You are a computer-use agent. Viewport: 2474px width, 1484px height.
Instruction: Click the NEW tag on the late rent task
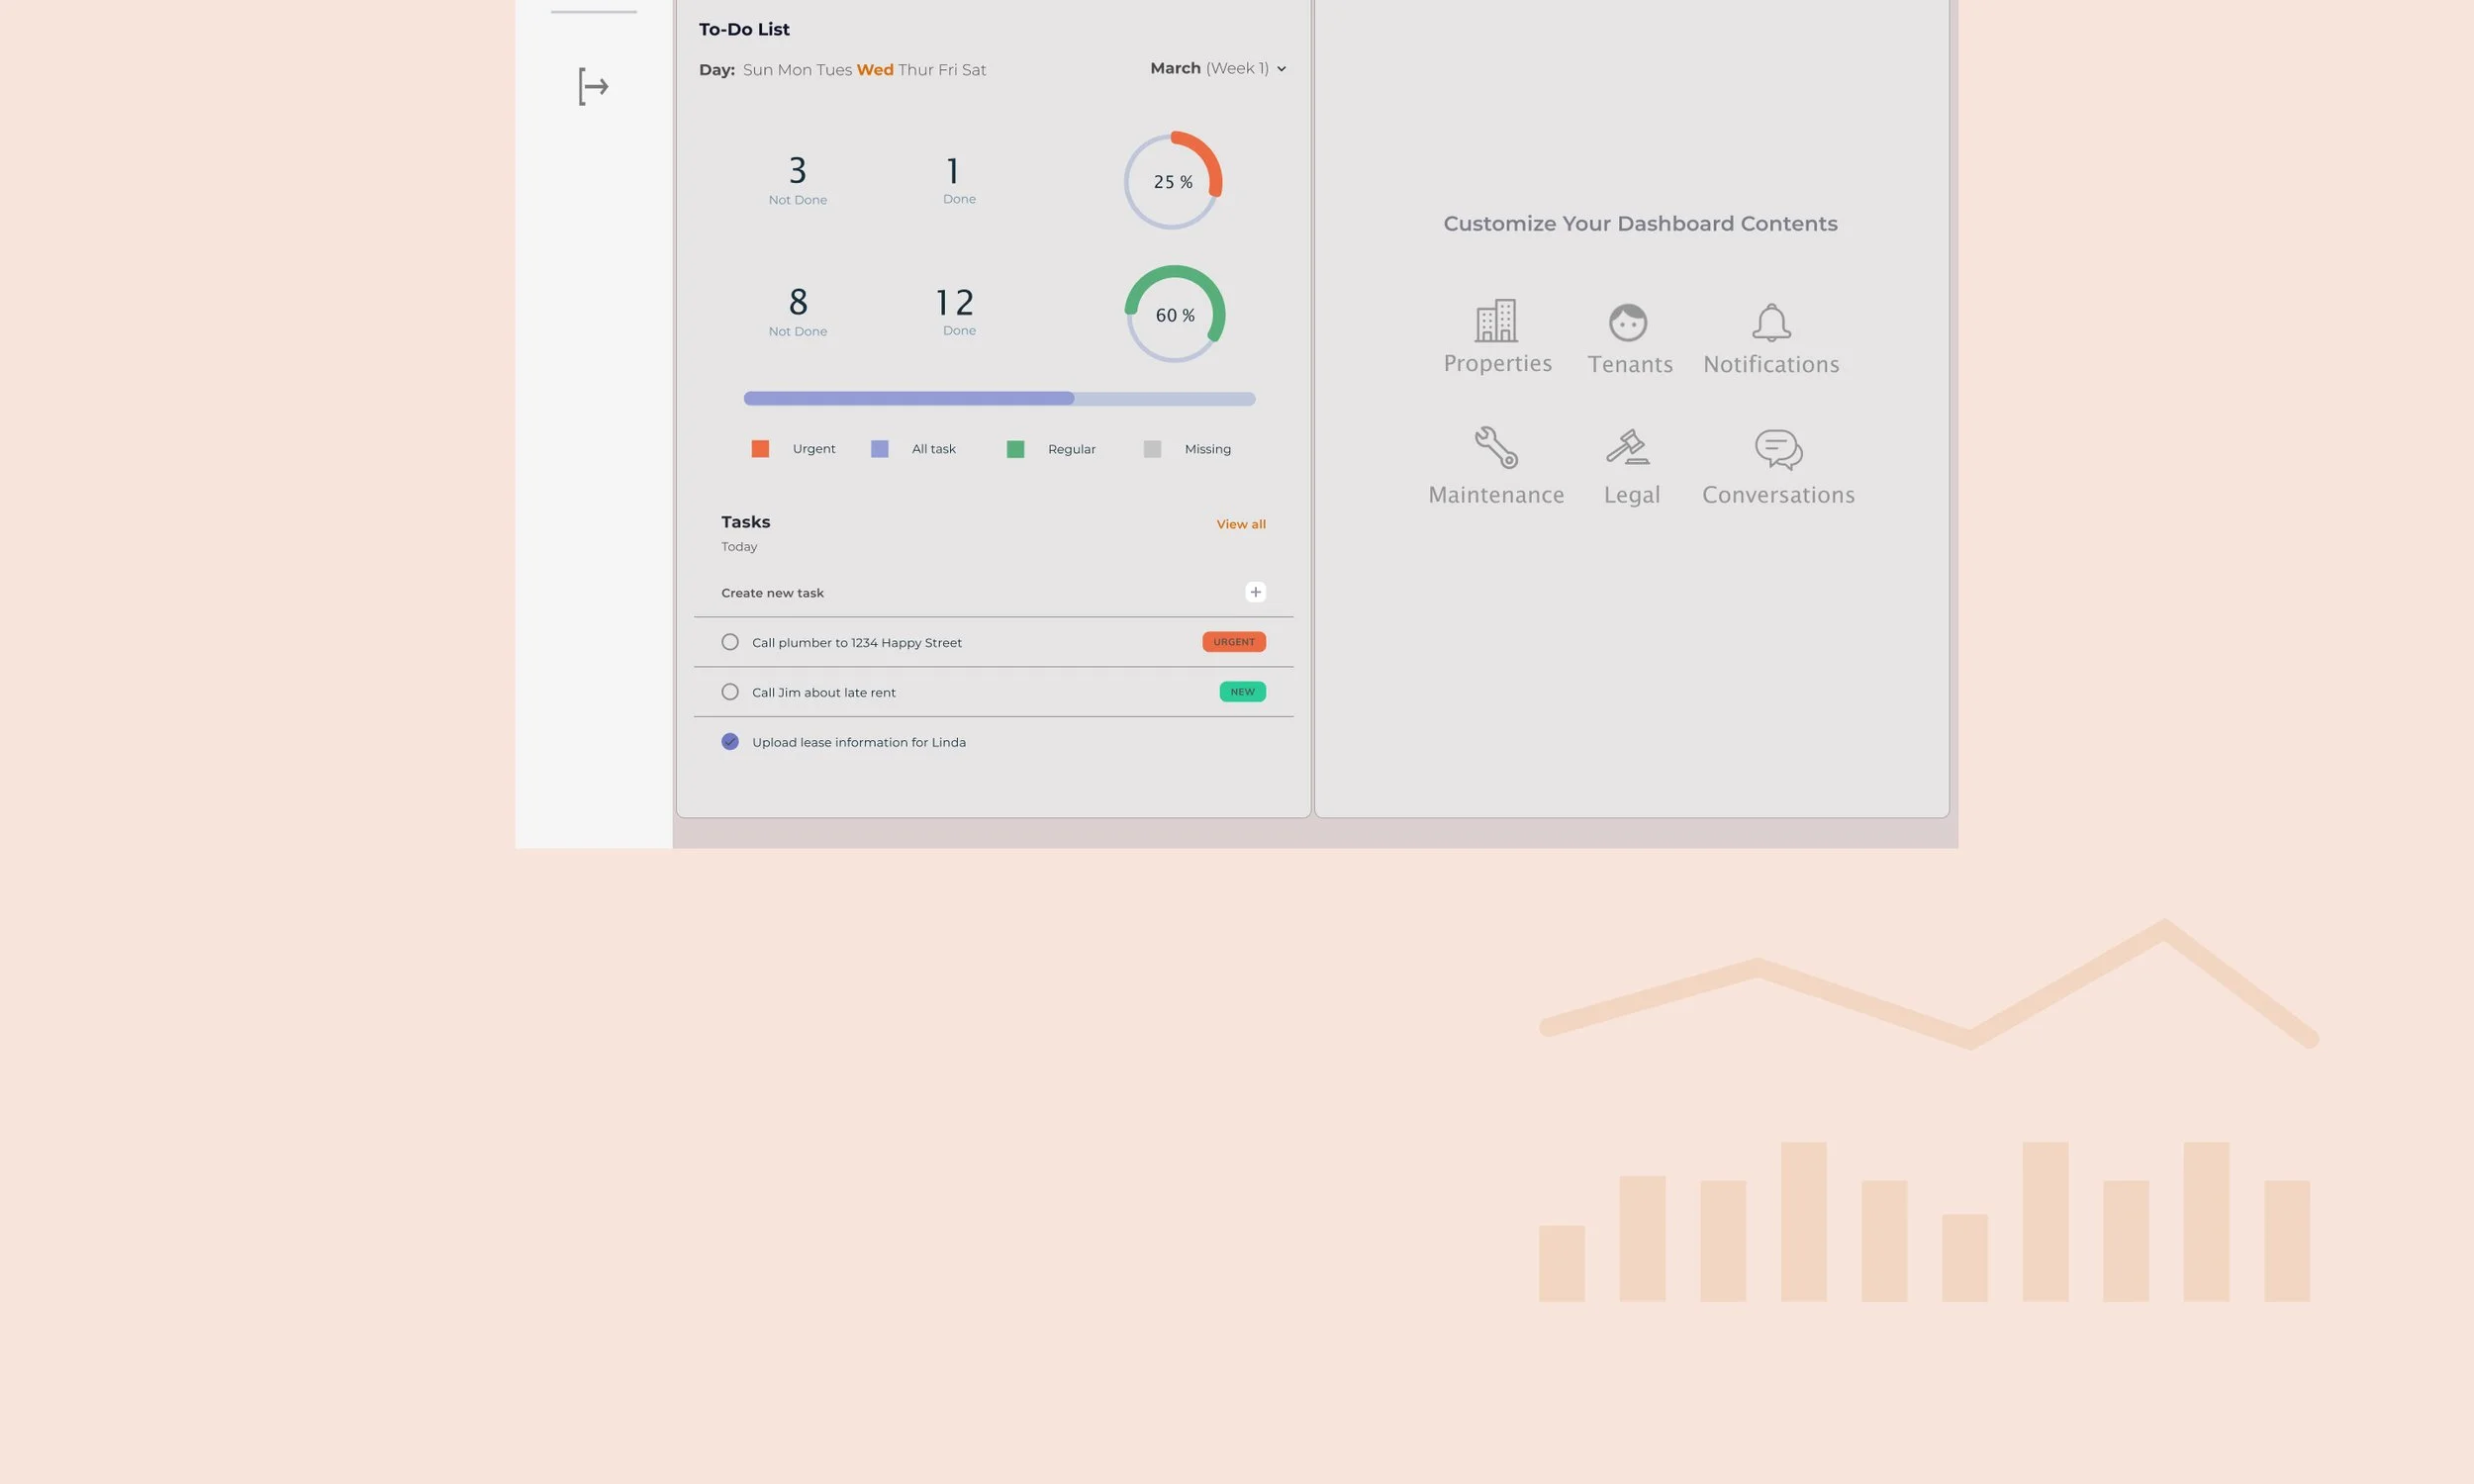[1241, 691]
